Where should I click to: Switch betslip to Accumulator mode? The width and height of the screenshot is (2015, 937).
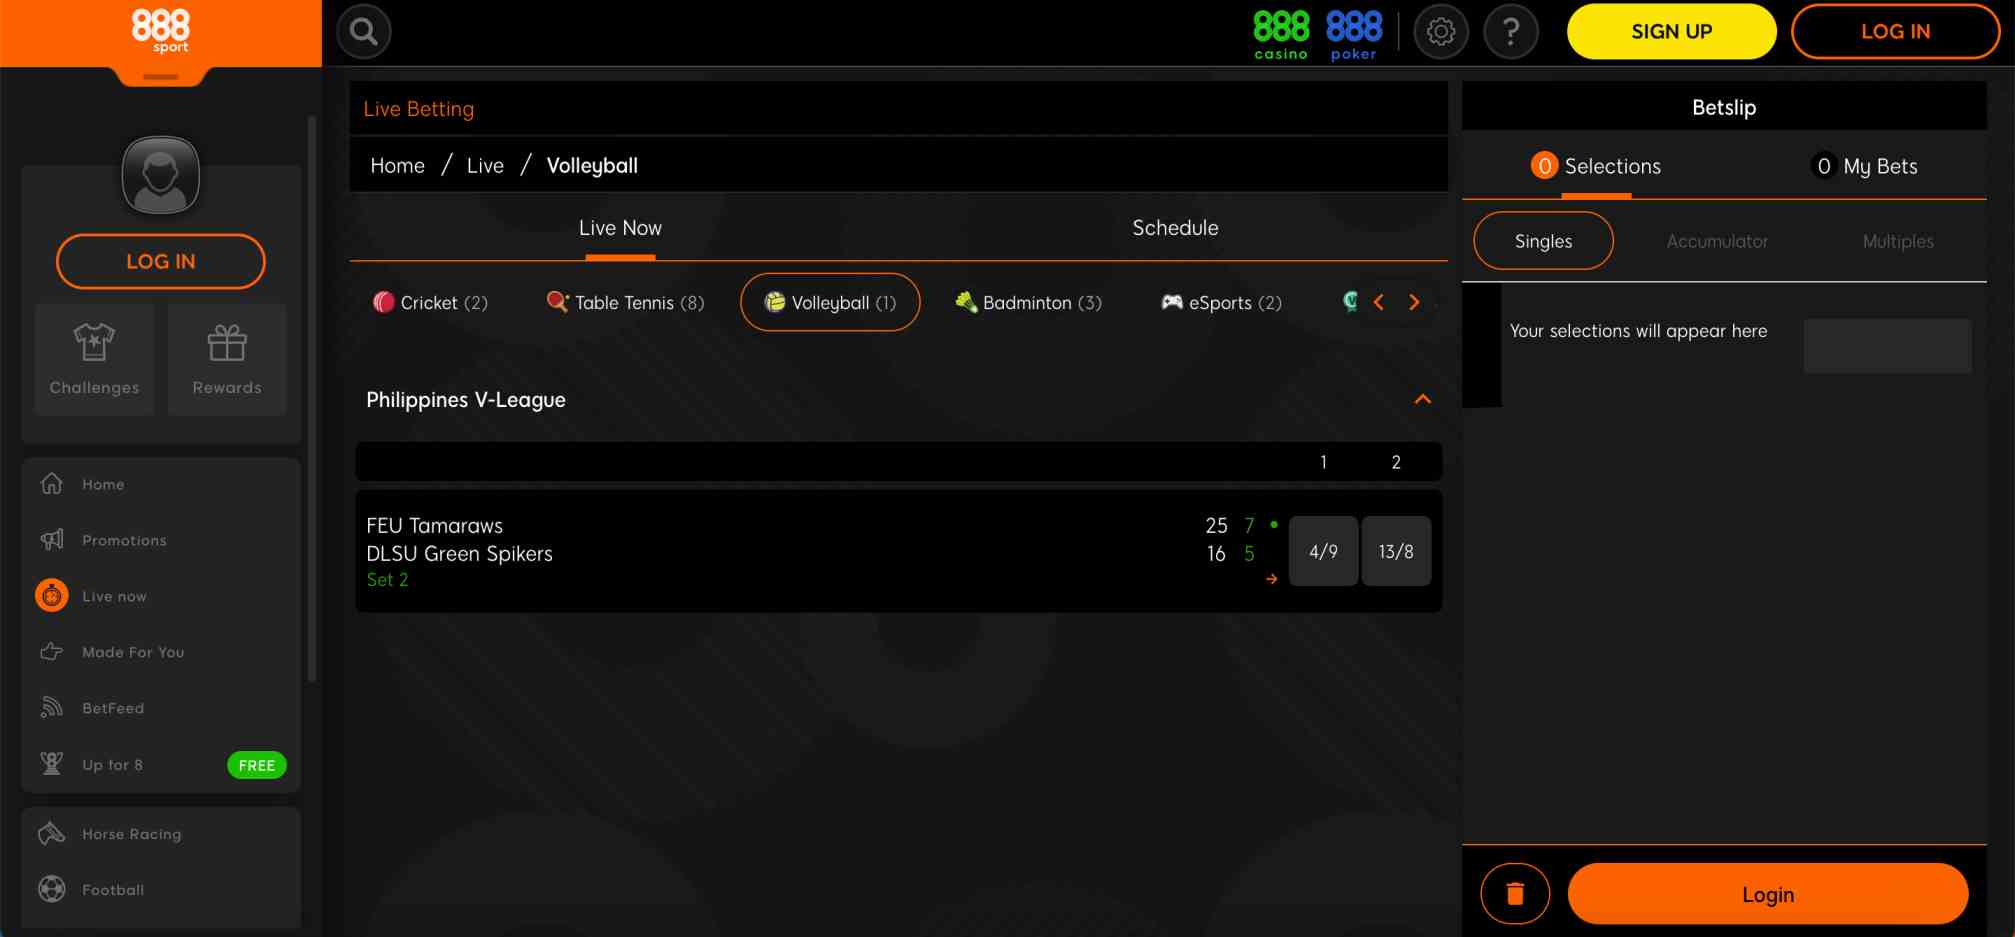point(1717,241)
